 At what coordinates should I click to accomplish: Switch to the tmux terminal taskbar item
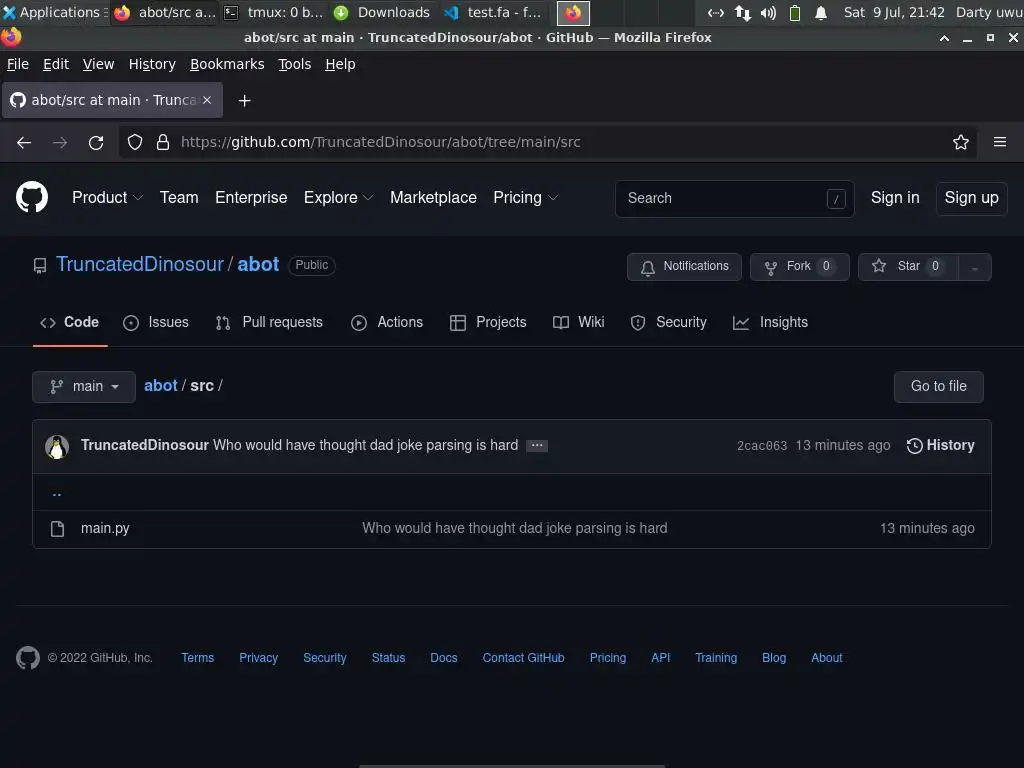[x=273, y=12]
